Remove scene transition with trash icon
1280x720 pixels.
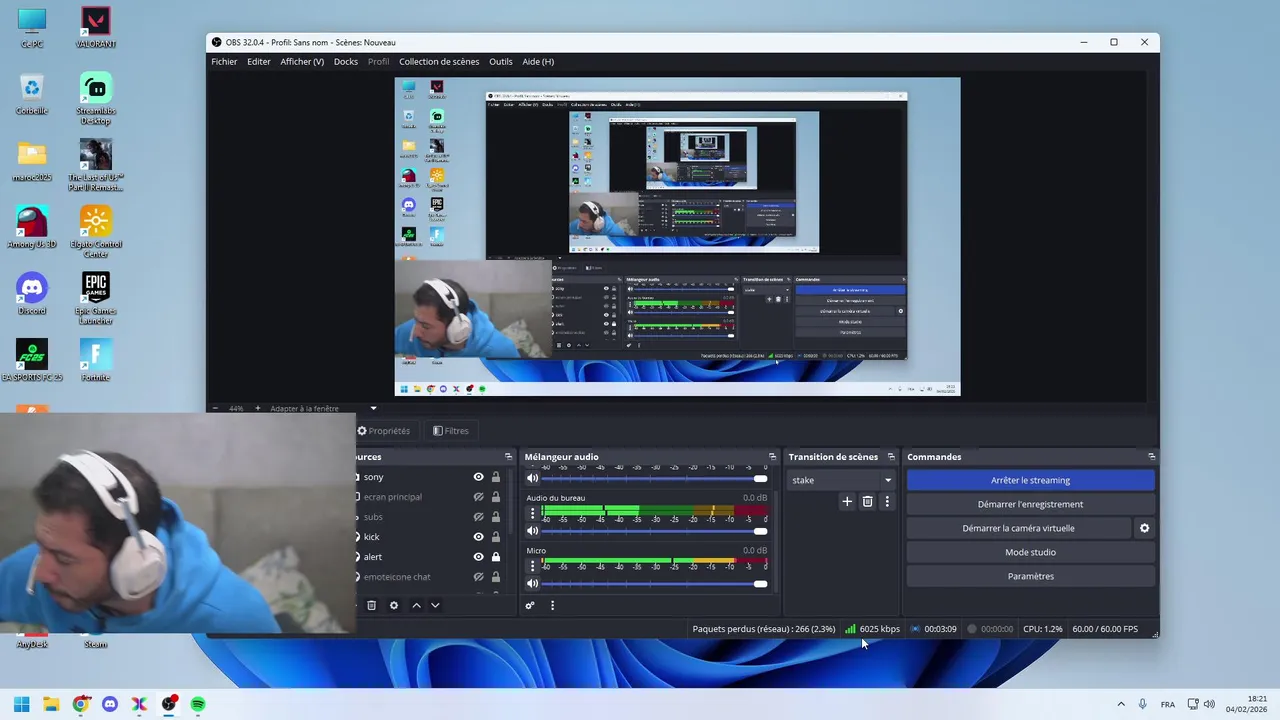pyautogui.click(x=867, y=501)
